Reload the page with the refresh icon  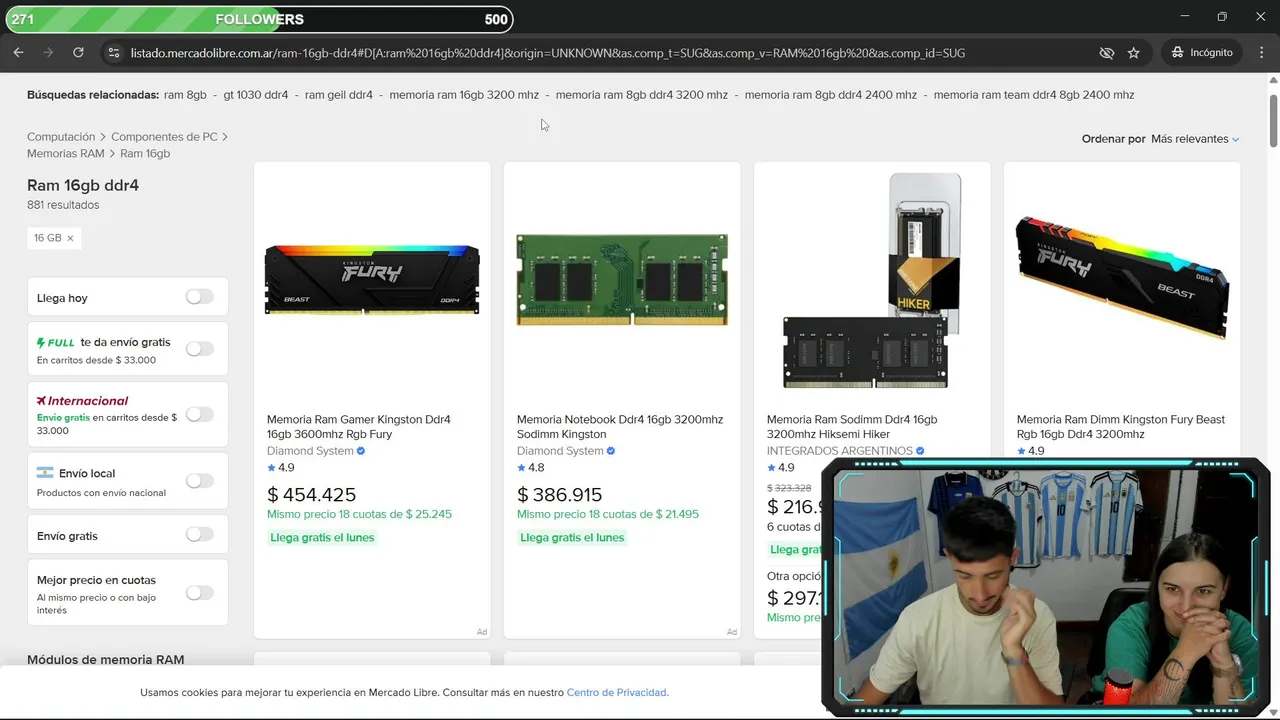(78, 52)
